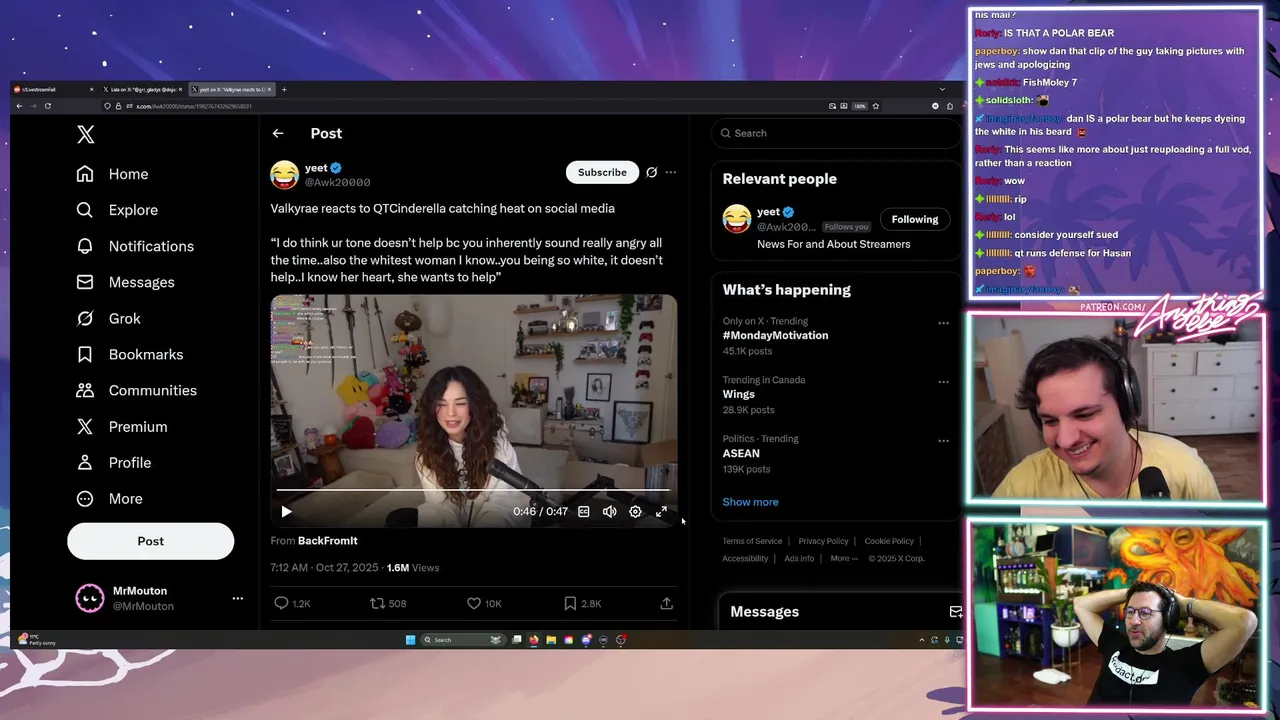Click the taskbar Search box
The width and height of the screenshot is (1280, 720).
tap(462, 640)
